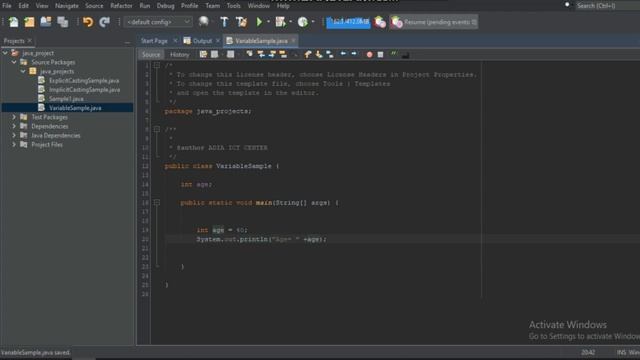Shift line right with blue arrow icon

click(x=354, y=54)
